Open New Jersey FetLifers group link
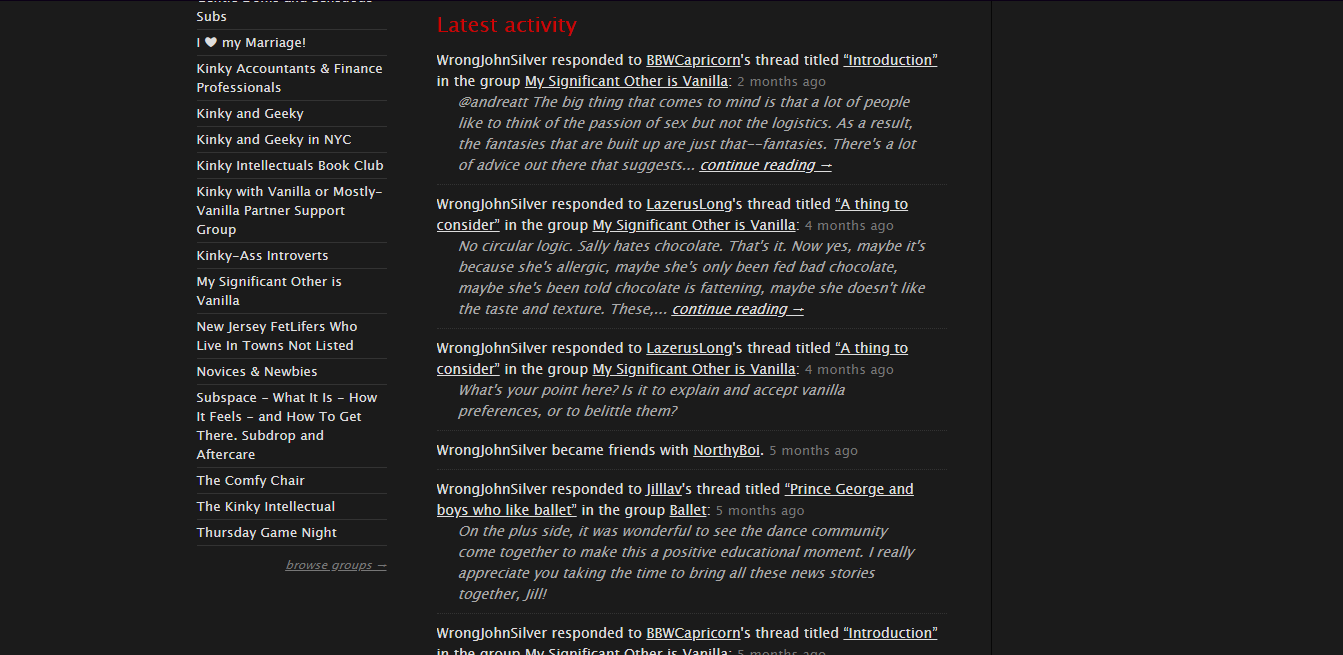This screenshot has width=1343, height=655. click(276, 336)
